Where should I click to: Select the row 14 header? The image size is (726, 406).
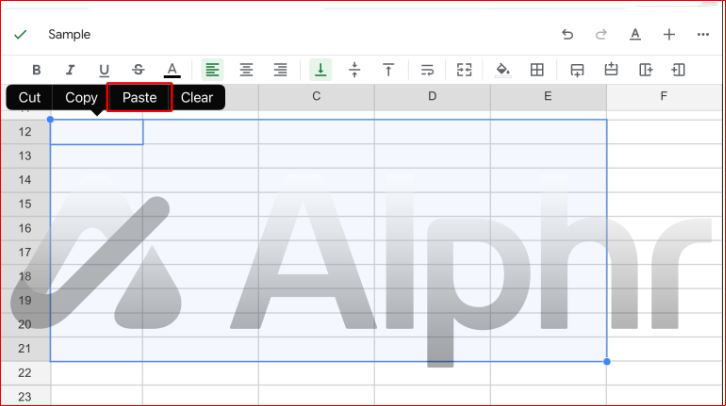point(25,180)
